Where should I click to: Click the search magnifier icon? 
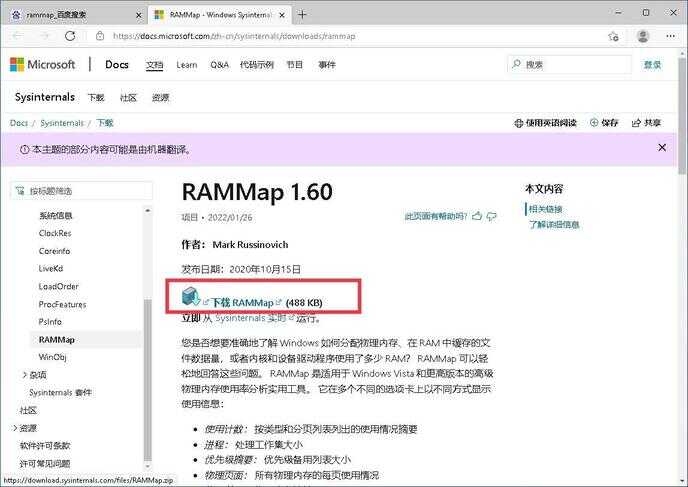click(516, 64)
